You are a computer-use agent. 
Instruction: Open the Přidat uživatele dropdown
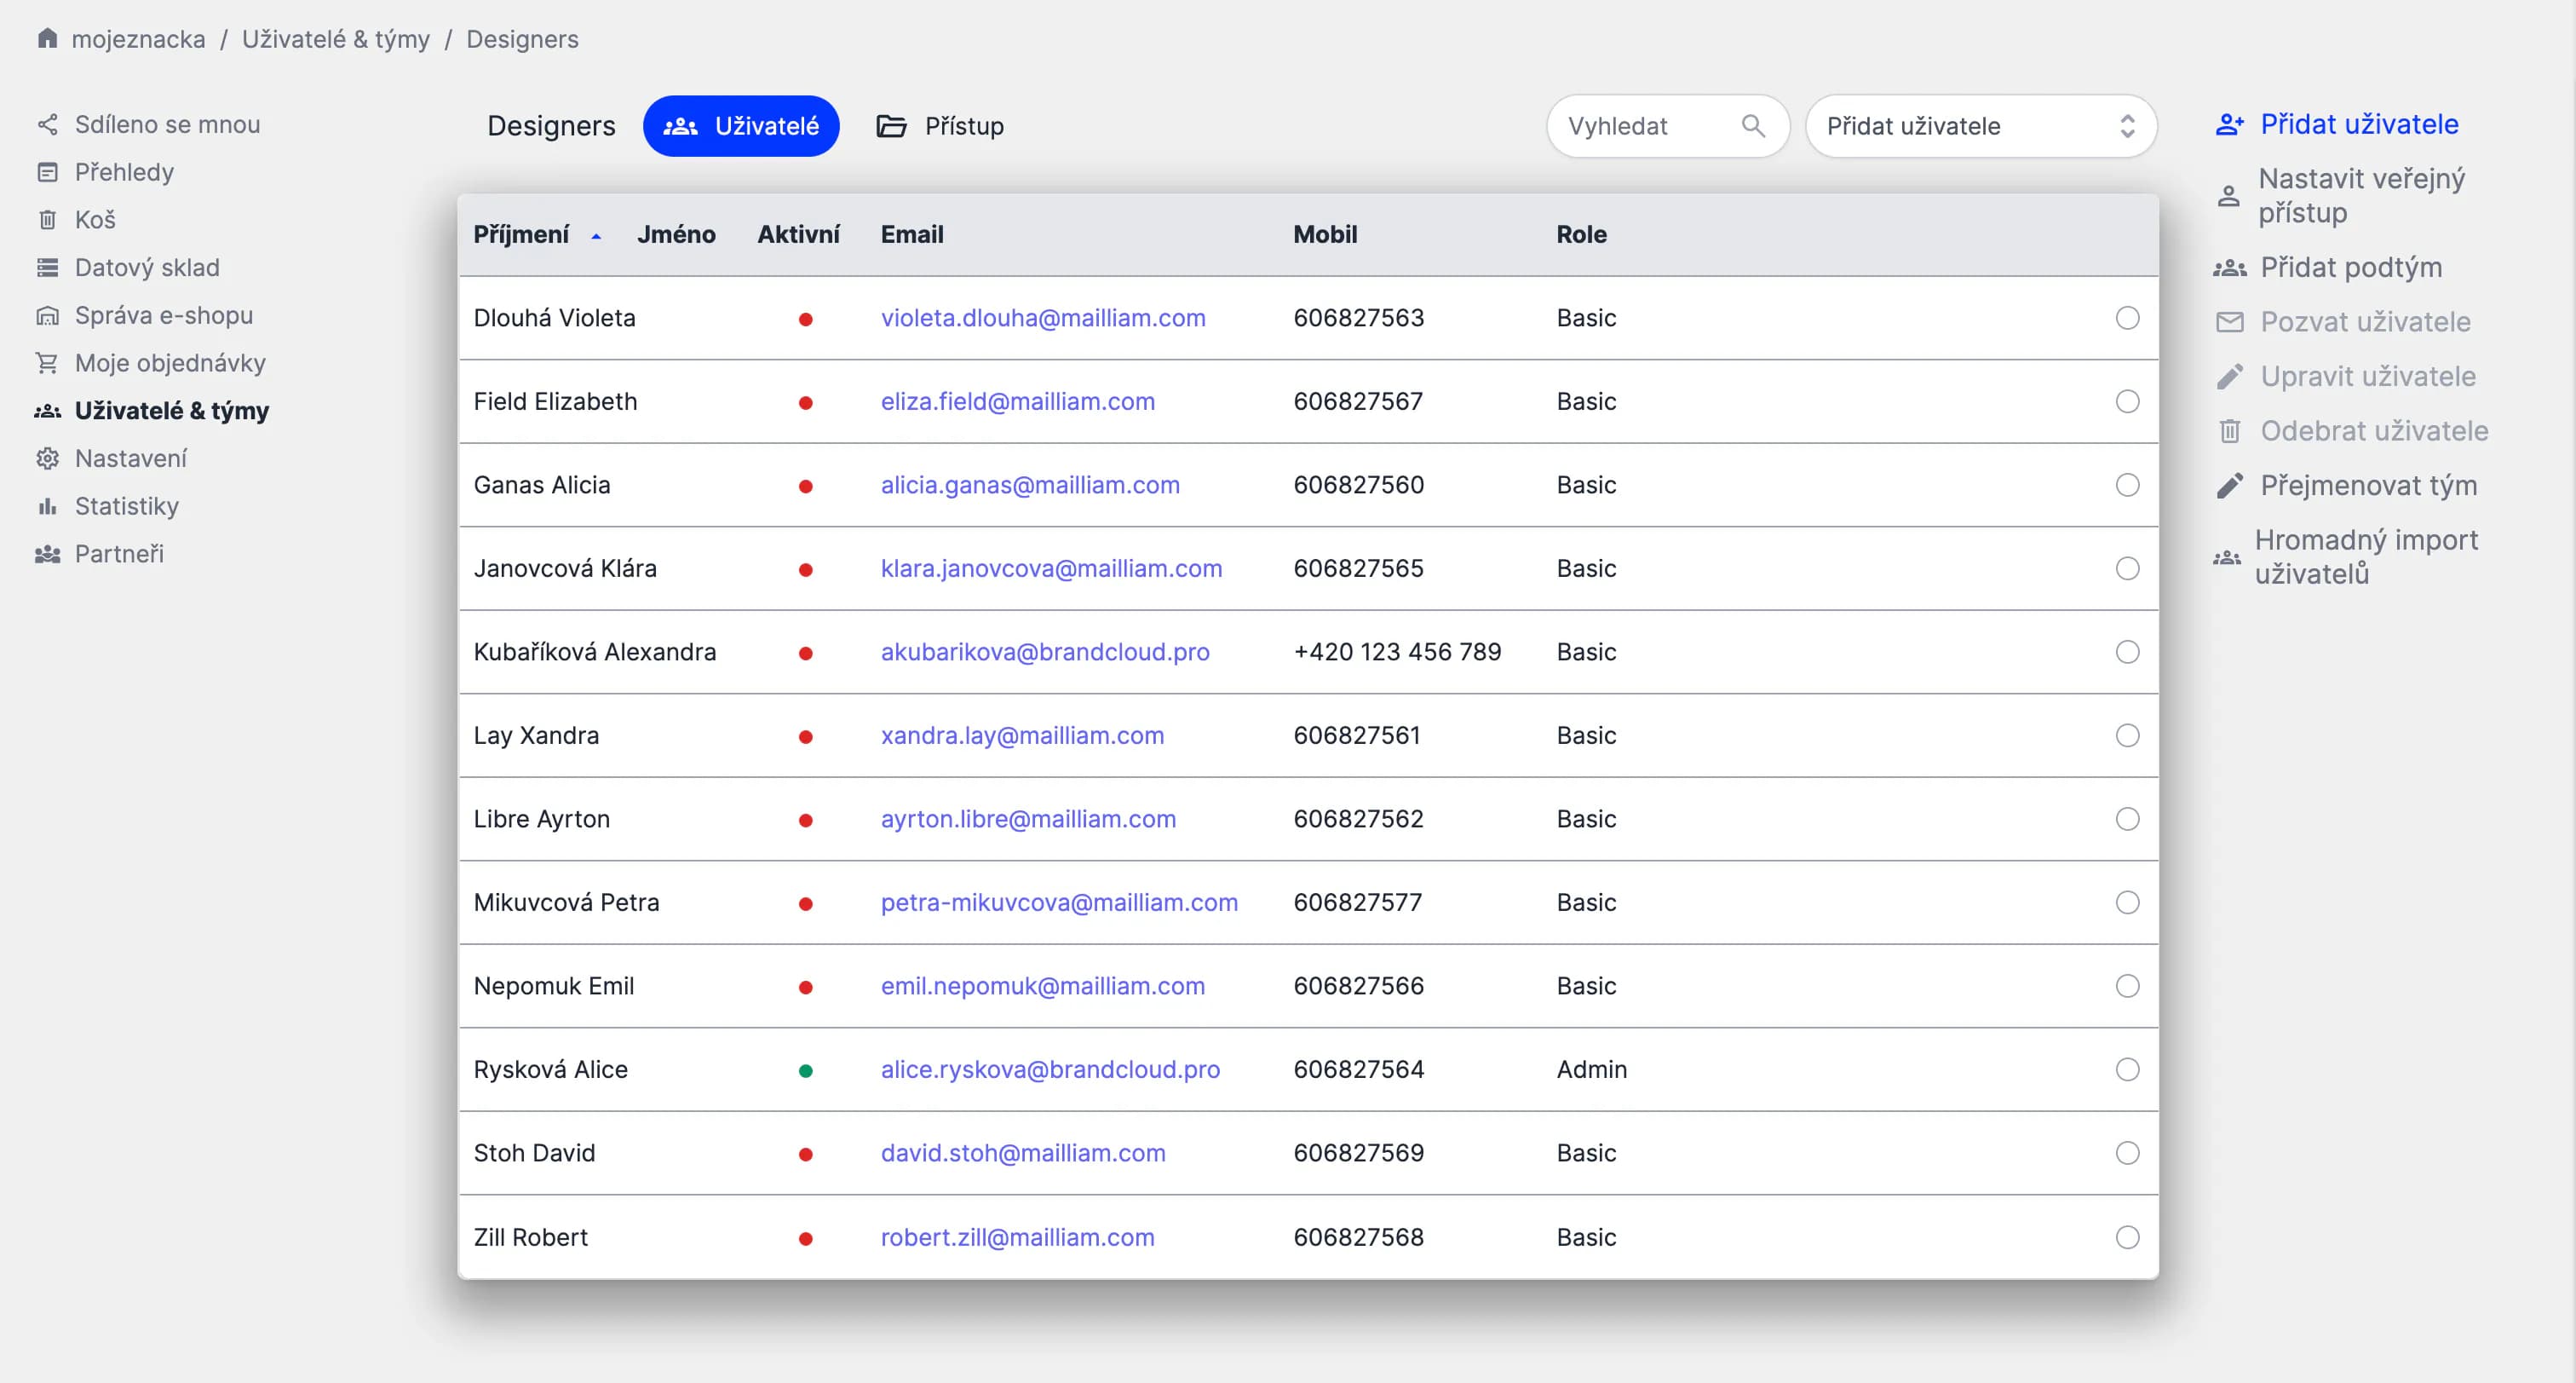(x=1980, y=126)
